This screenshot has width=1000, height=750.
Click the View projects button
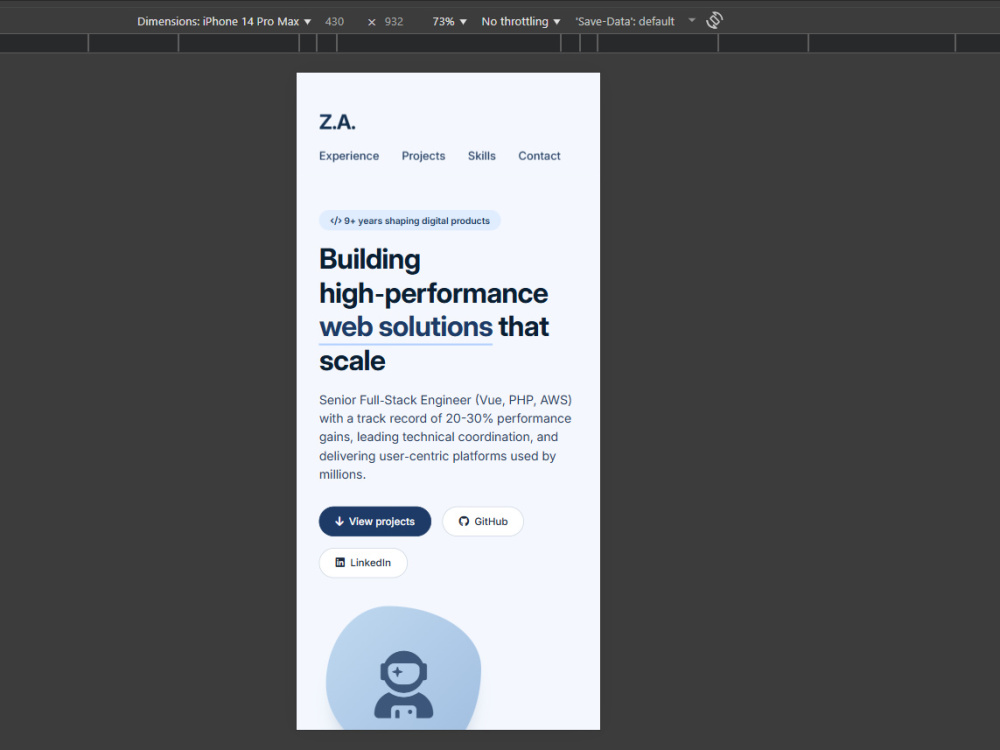[375, 521]
